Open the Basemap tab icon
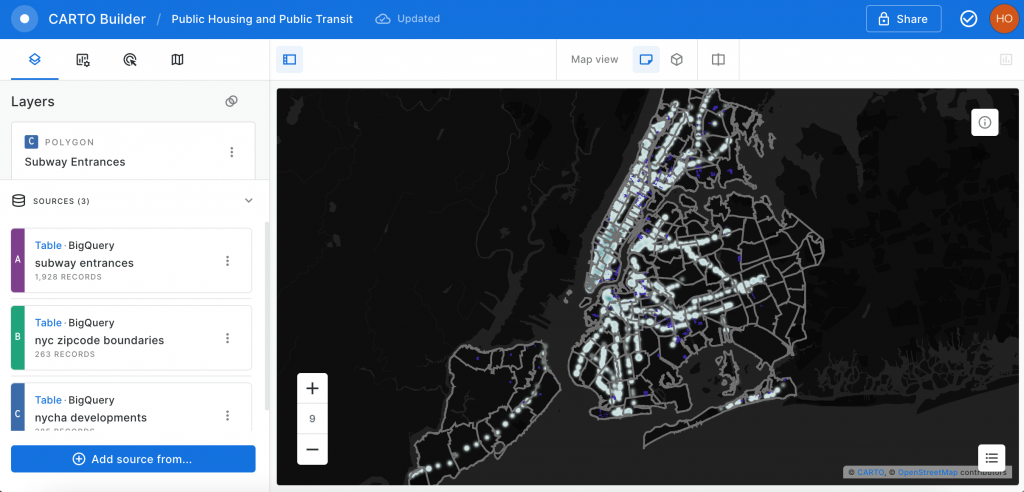Viewport: 1024px width, 492px height. coord(178,59)
